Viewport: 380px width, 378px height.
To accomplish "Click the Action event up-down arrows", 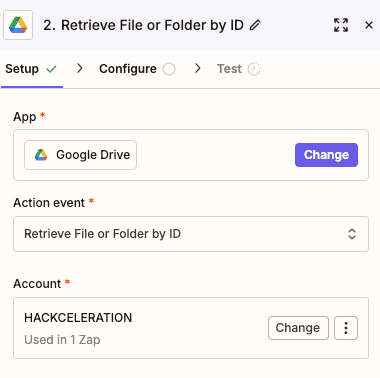I will [352, 234].
